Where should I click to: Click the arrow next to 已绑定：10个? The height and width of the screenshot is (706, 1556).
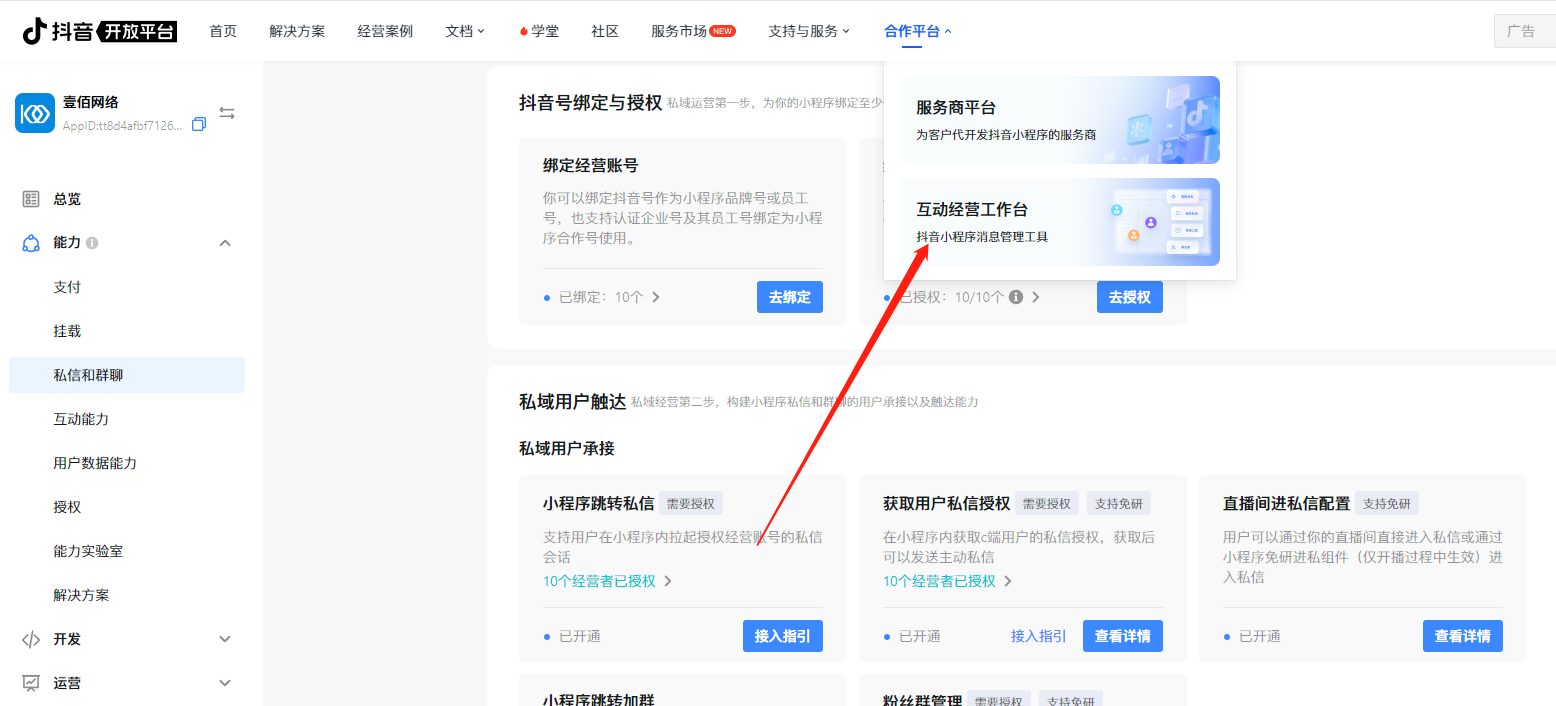point(656,297)
